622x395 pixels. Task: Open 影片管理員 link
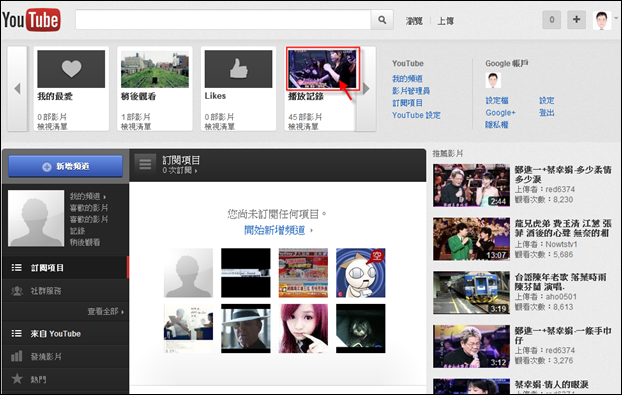pyautogui.click(x=411, y=91)
